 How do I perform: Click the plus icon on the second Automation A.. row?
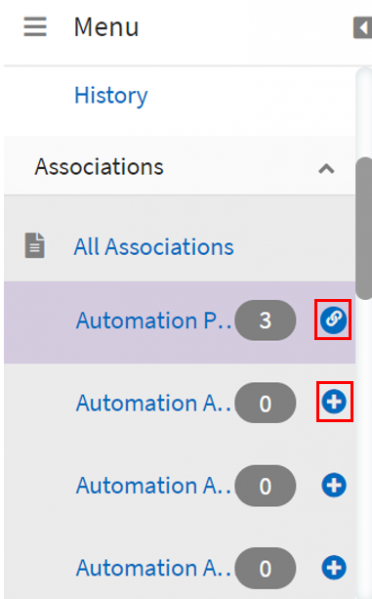click(334, 485)
